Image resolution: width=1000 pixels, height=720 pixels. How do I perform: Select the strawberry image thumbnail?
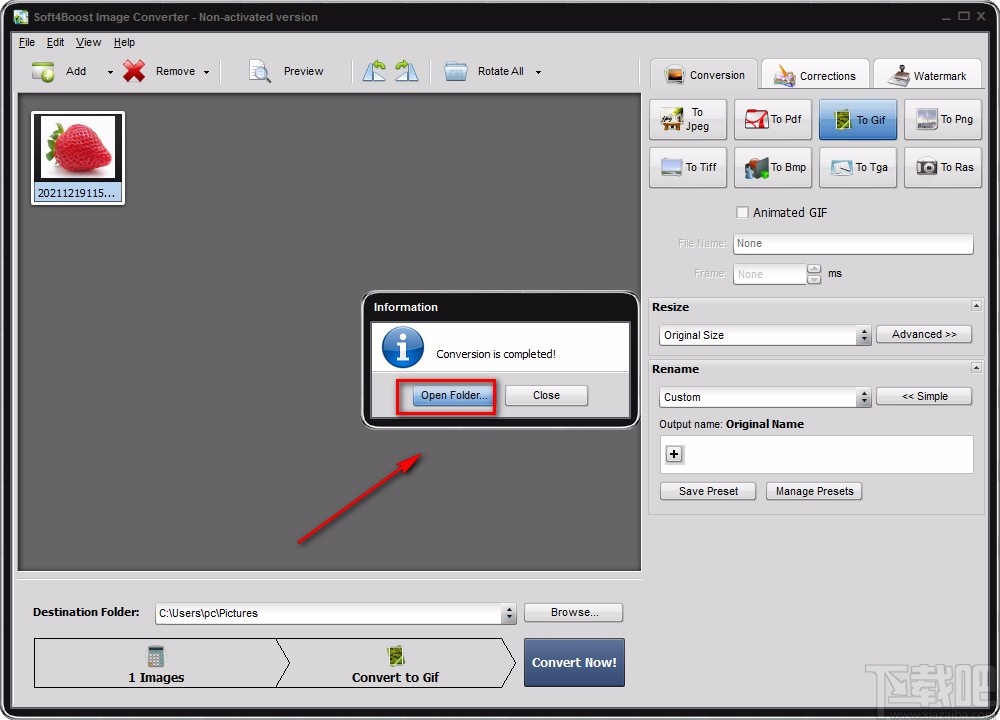click(x=78, y=158)
